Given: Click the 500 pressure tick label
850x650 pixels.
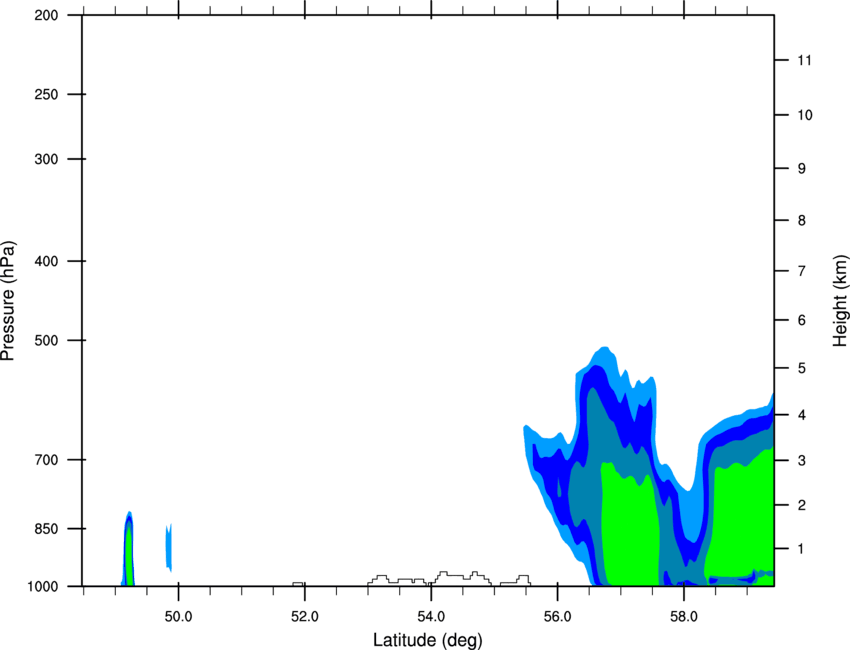Looking at the screenshot, I should pos(47,340).
